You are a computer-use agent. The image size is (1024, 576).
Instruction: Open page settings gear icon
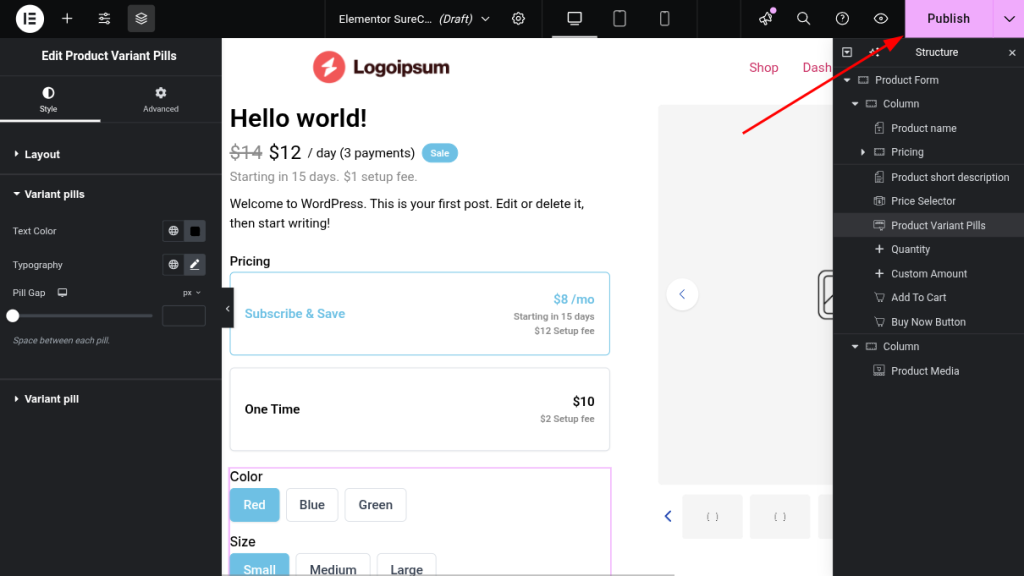click(x=518, y=18)
